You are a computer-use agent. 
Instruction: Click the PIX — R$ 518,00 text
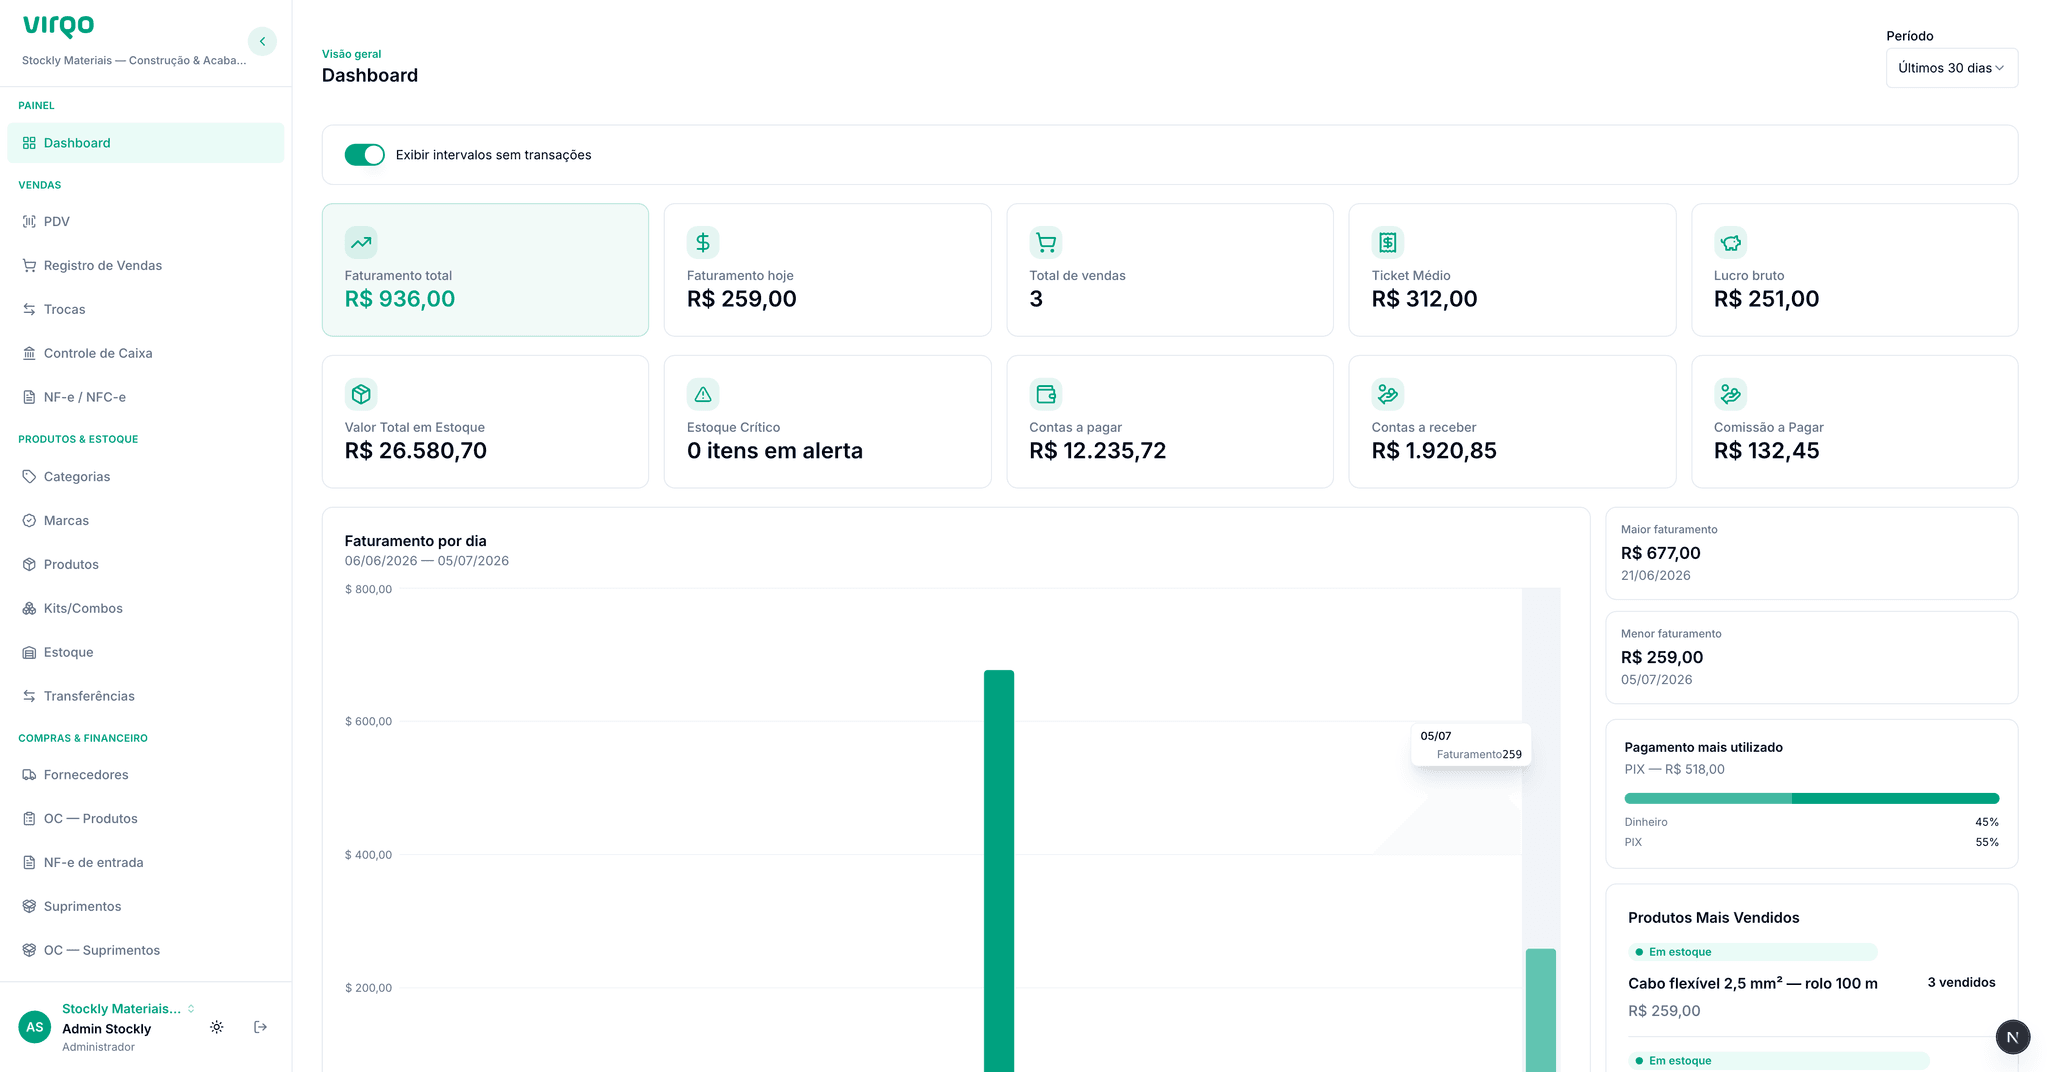[x=1675, y=769]
